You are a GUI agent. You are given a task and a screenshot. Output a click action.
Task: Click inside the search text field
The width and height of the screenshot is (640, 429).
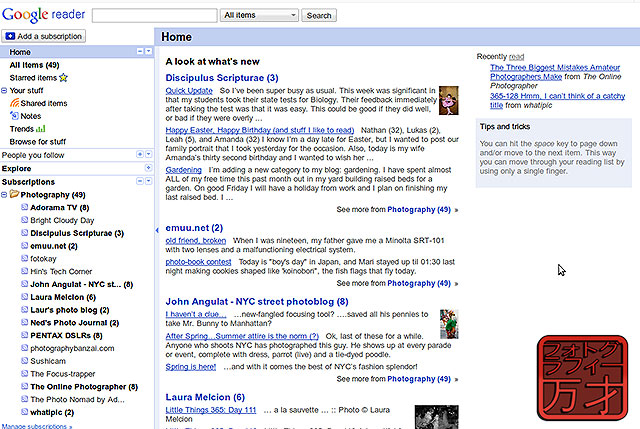point(155,16)
